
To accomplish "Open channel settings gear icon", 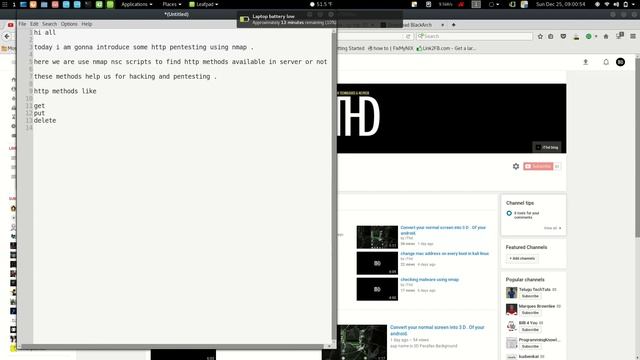I will click(516, 166).
